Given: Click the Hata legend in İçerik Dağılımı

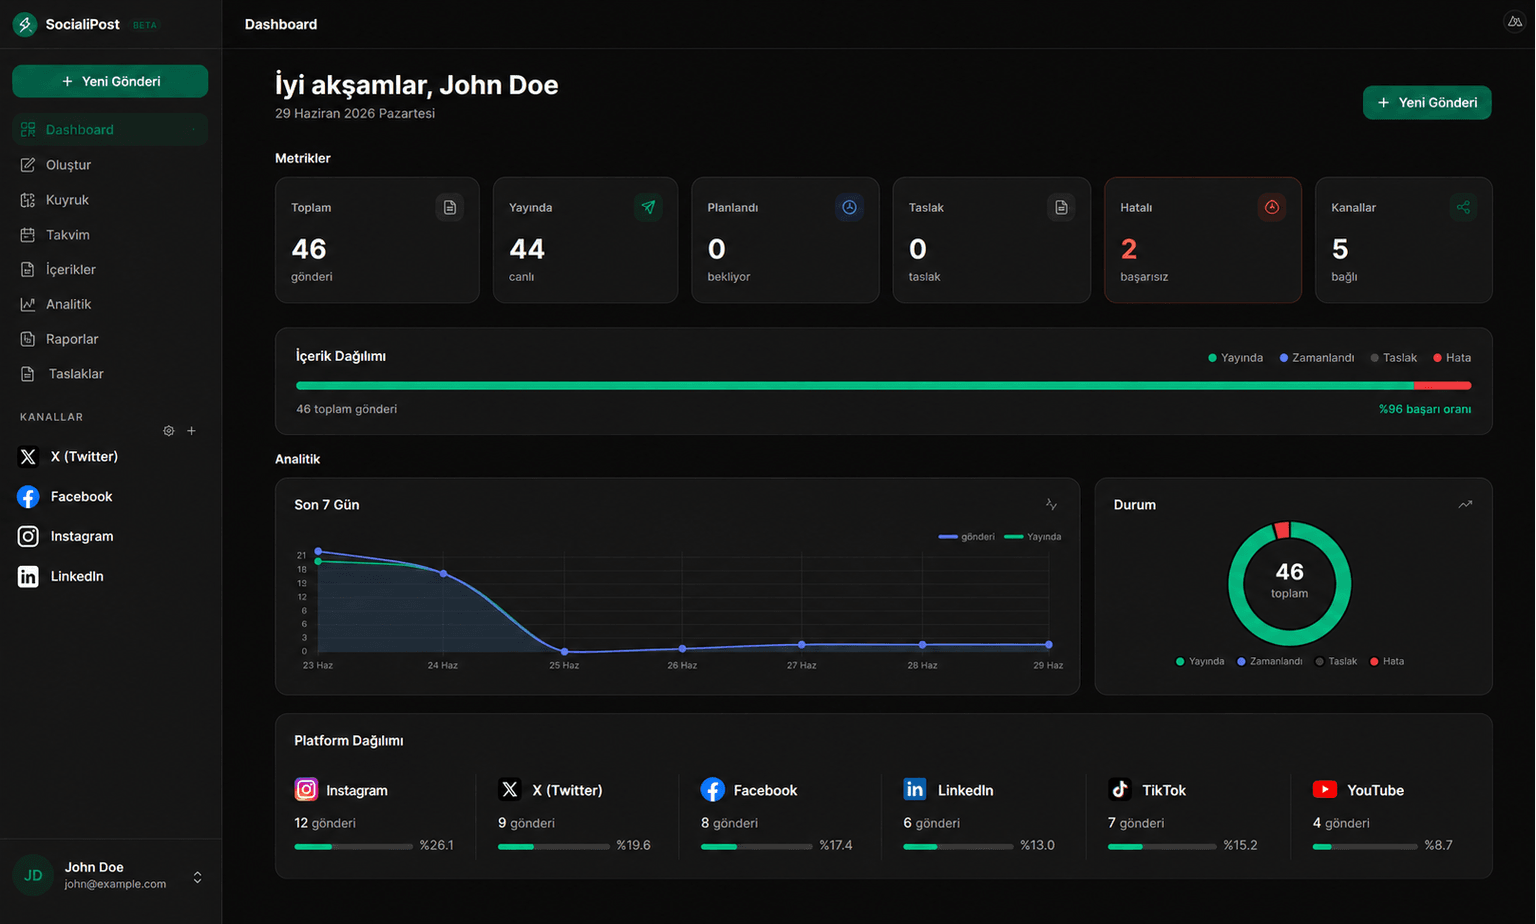Looking at the screenshot, I should click(x=1452, y=358).
